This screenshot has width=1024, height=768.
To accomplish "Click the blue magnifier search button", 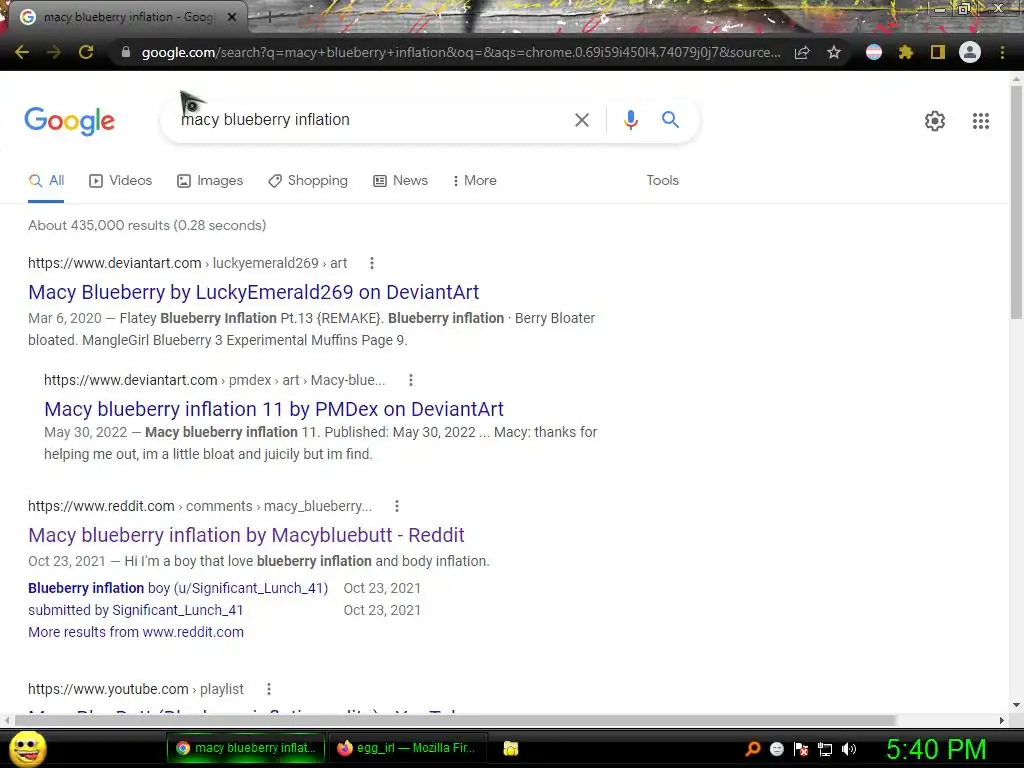I will (670, 120).
